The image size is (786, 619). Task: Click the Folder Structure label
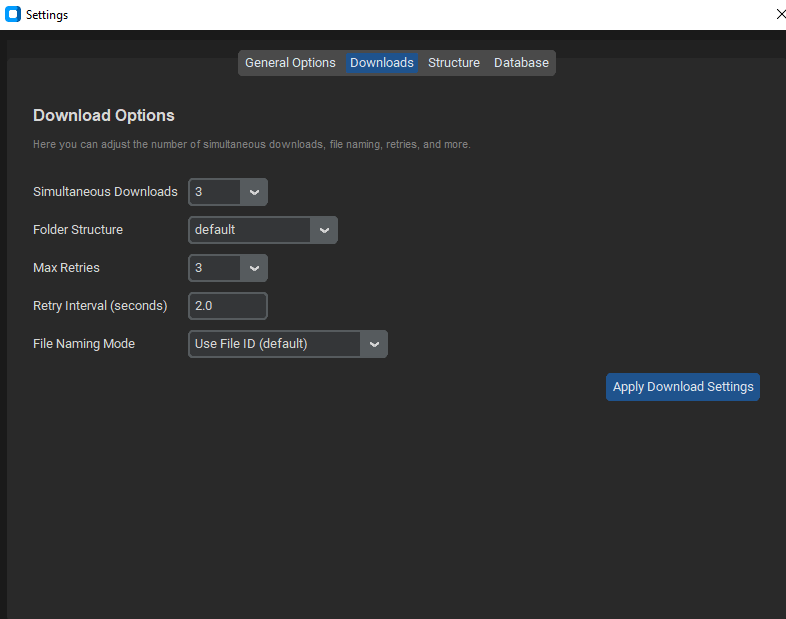[78, 230]
